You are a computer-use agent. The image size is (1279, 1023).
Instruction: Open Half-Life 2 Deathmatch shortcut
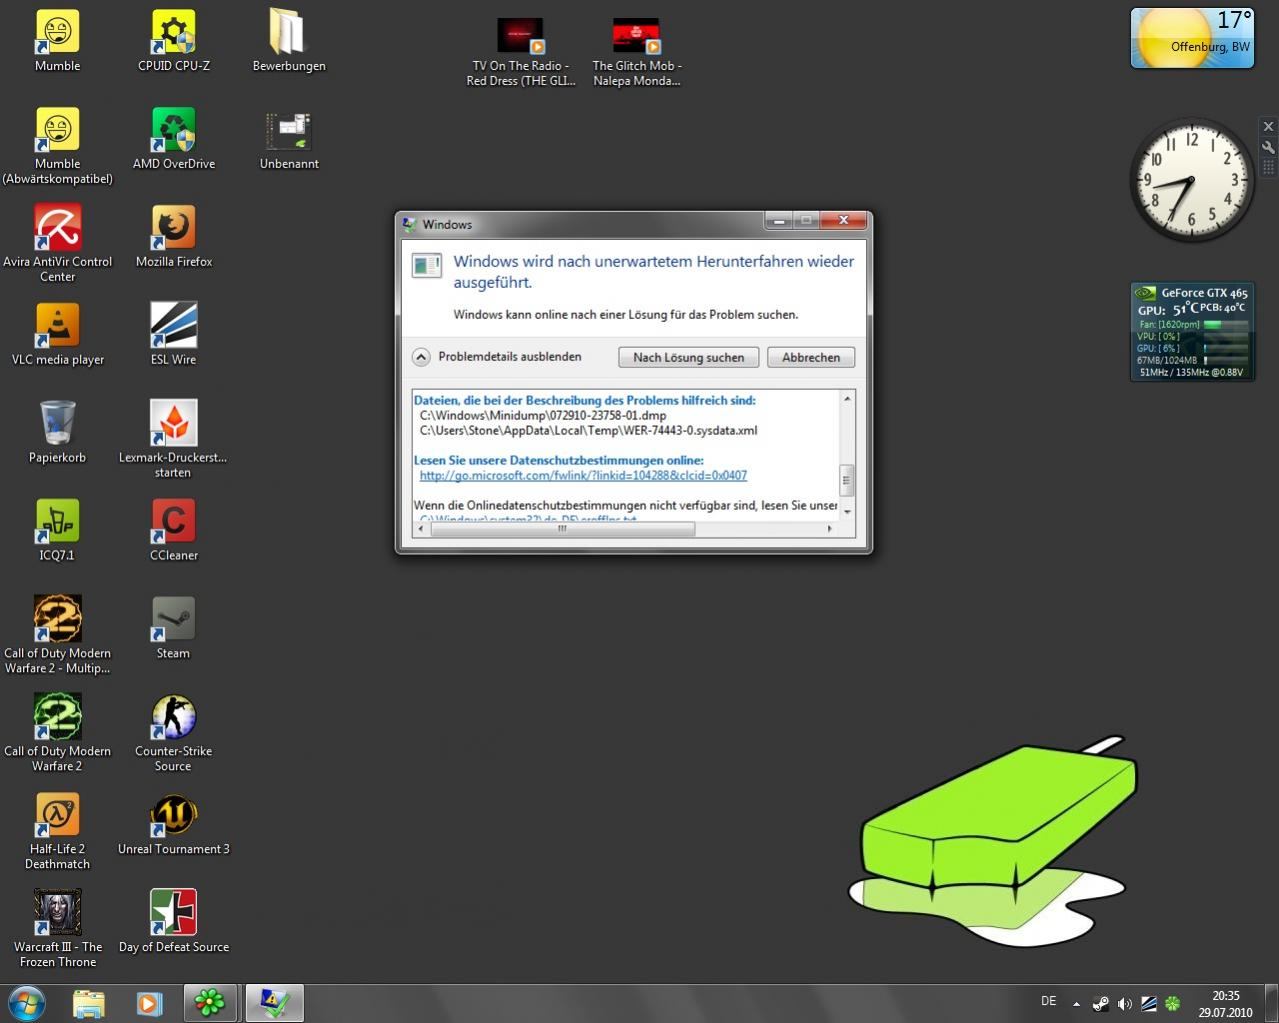[x=57, y=832]
